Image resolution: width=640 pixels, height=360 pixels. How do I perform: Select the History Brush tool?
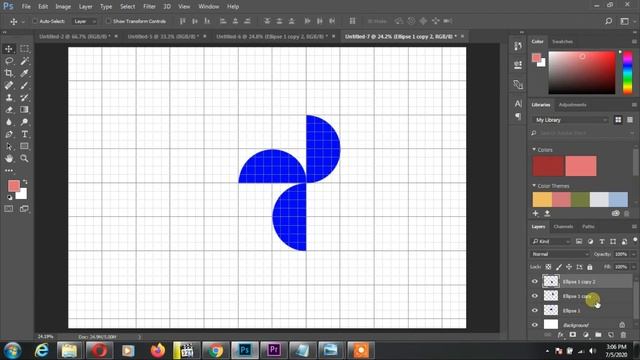pos(24,98)
